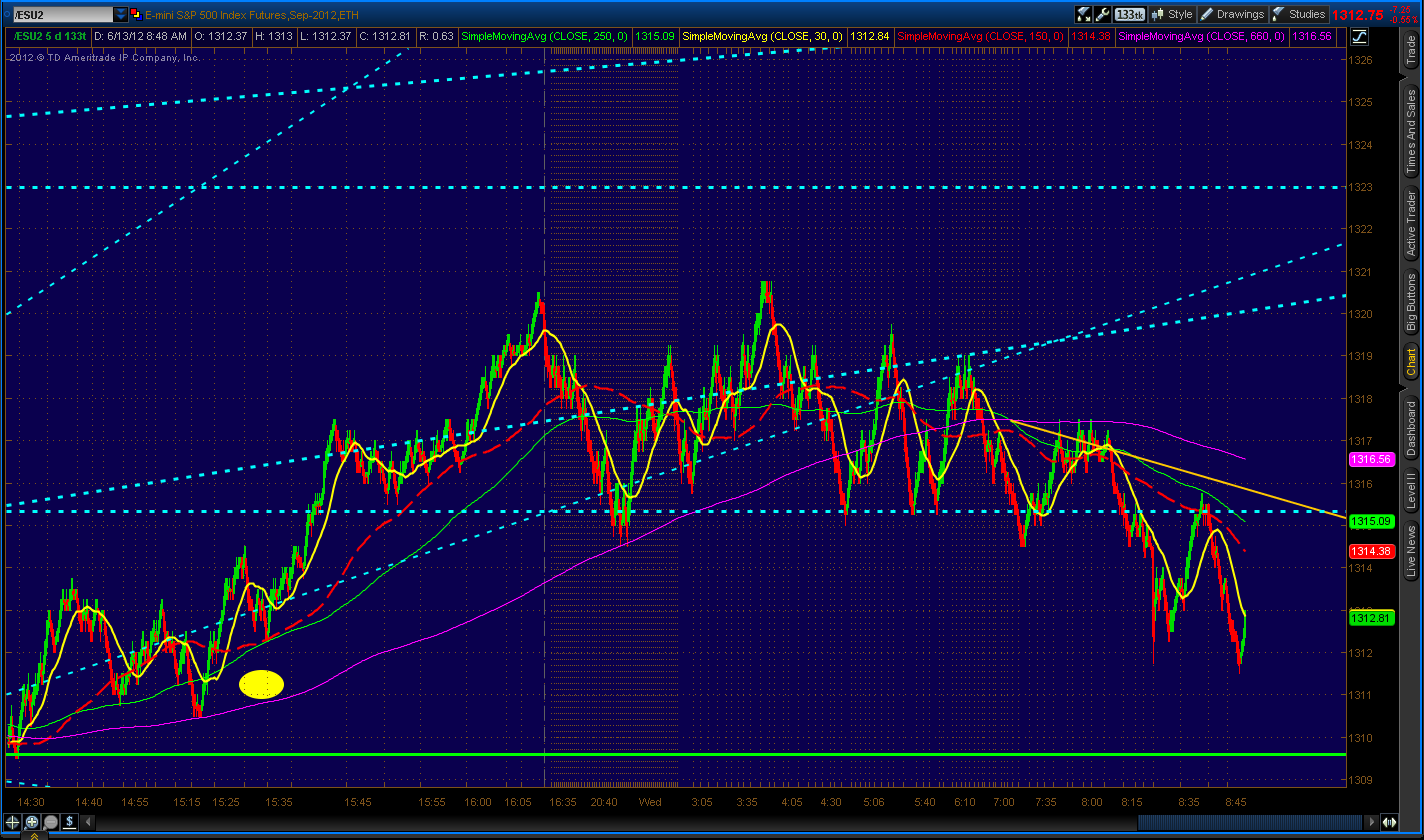Viewport: 1424px width, 840px height.
Task: Open chart settings wrench icon
Action: [x=1102, y=14]
